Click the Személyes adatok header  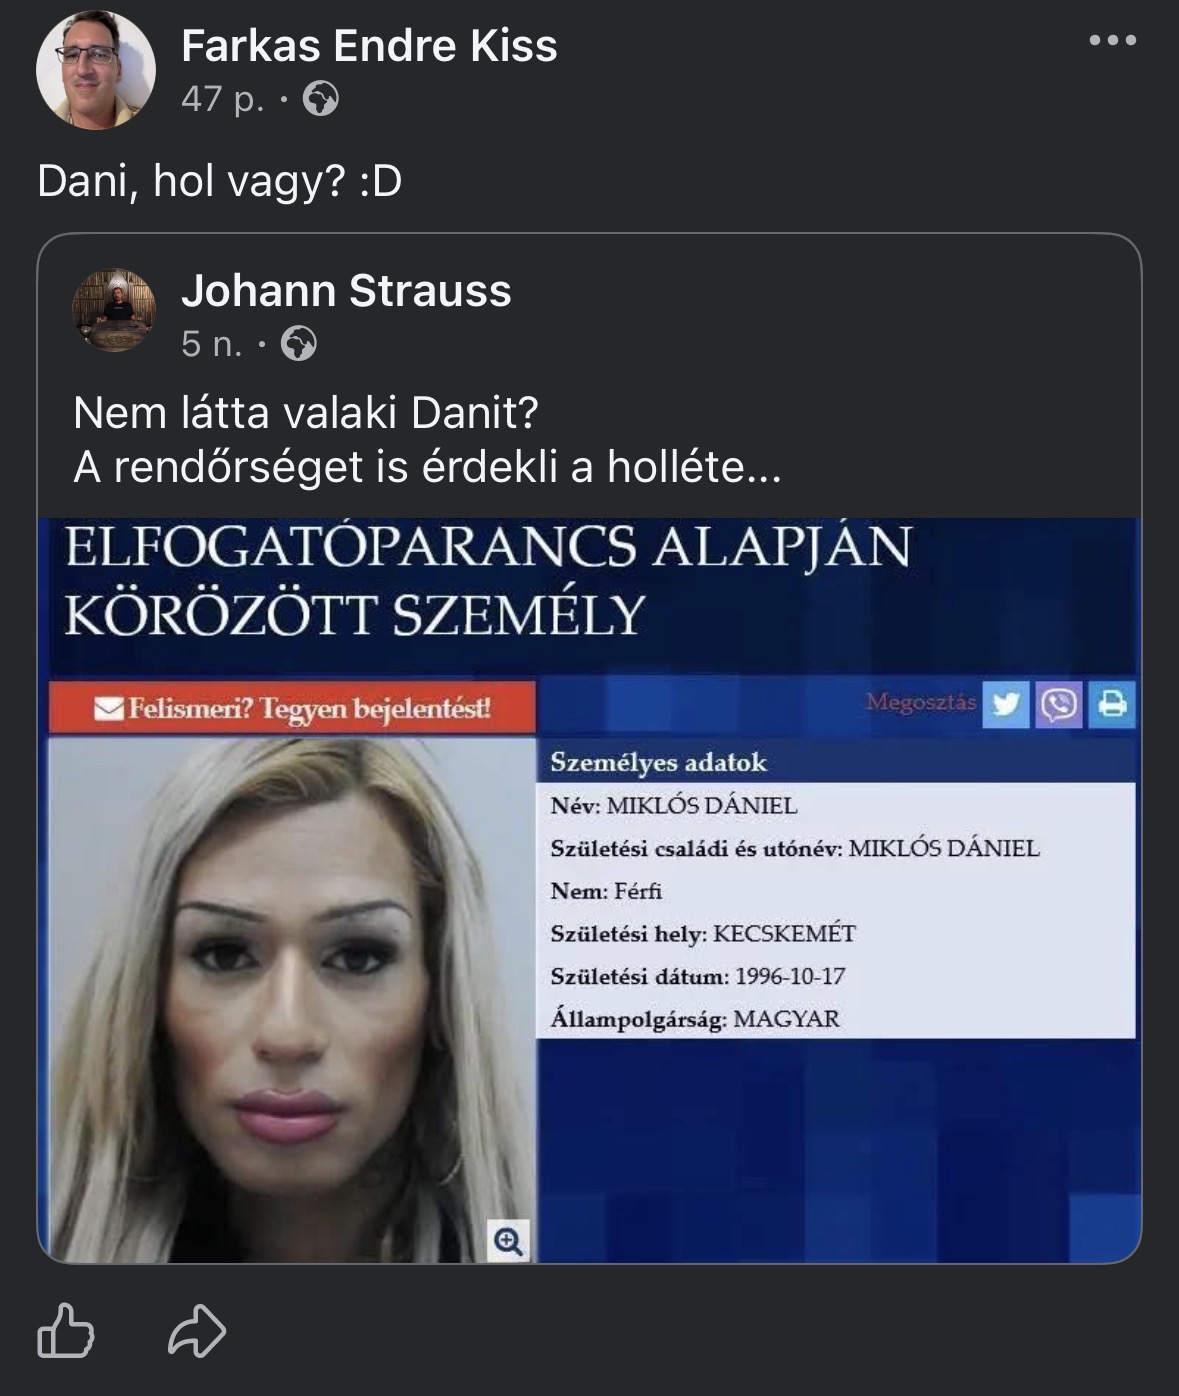(x=658, y=763)
